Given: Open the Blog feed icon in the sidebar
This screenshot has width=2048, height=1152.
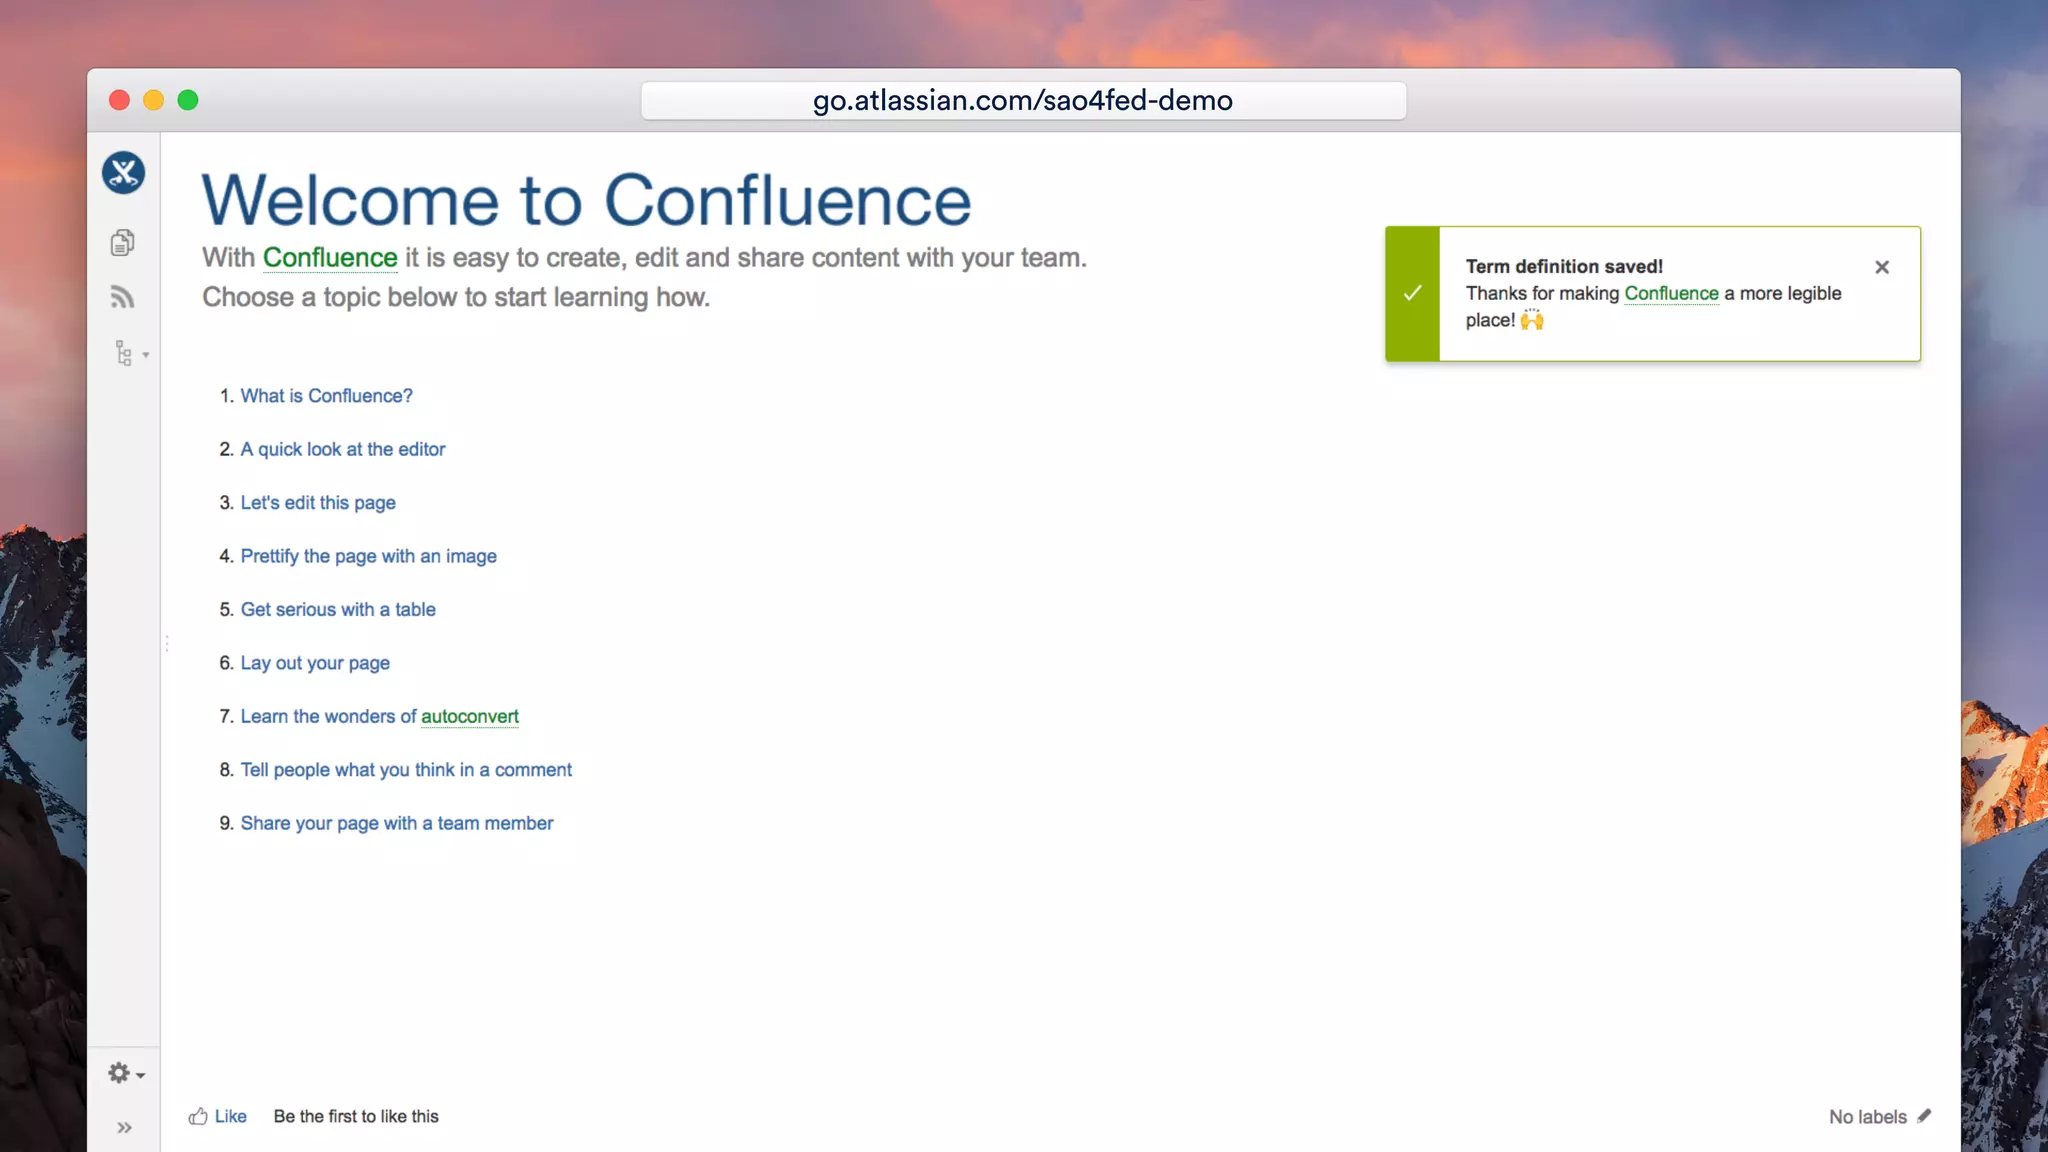Looking at the screenshot, I should (x=122, y=297).
